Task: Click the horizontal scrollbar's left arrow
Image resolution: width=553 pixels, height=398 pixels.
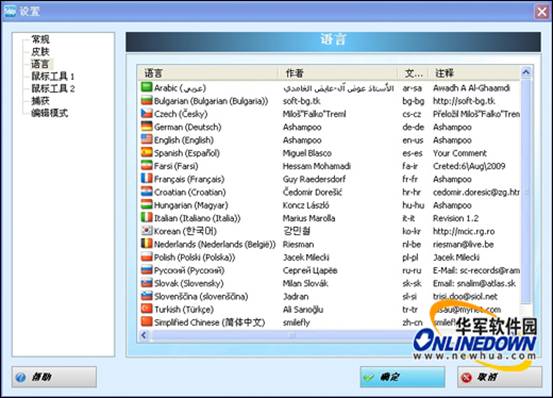Action: pos(144,335)
